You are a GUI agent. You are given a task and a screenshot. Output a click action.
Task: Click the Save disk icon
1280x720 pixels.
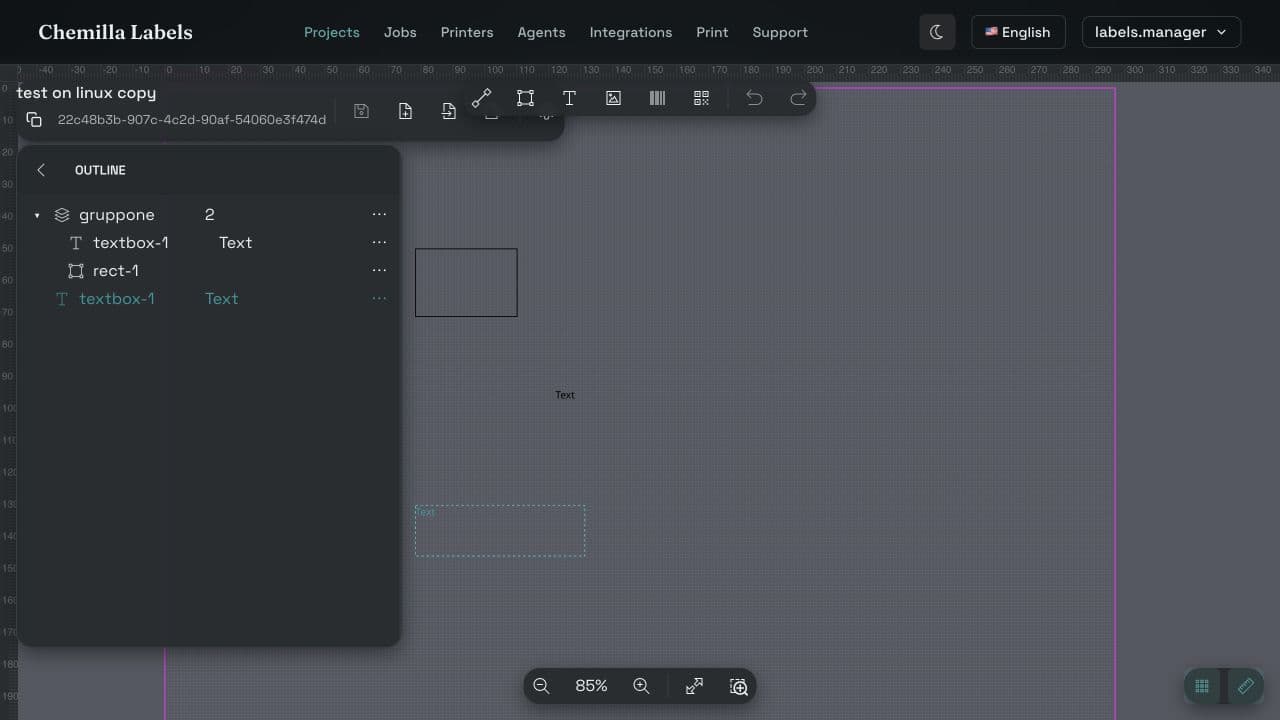pos(362,111)
